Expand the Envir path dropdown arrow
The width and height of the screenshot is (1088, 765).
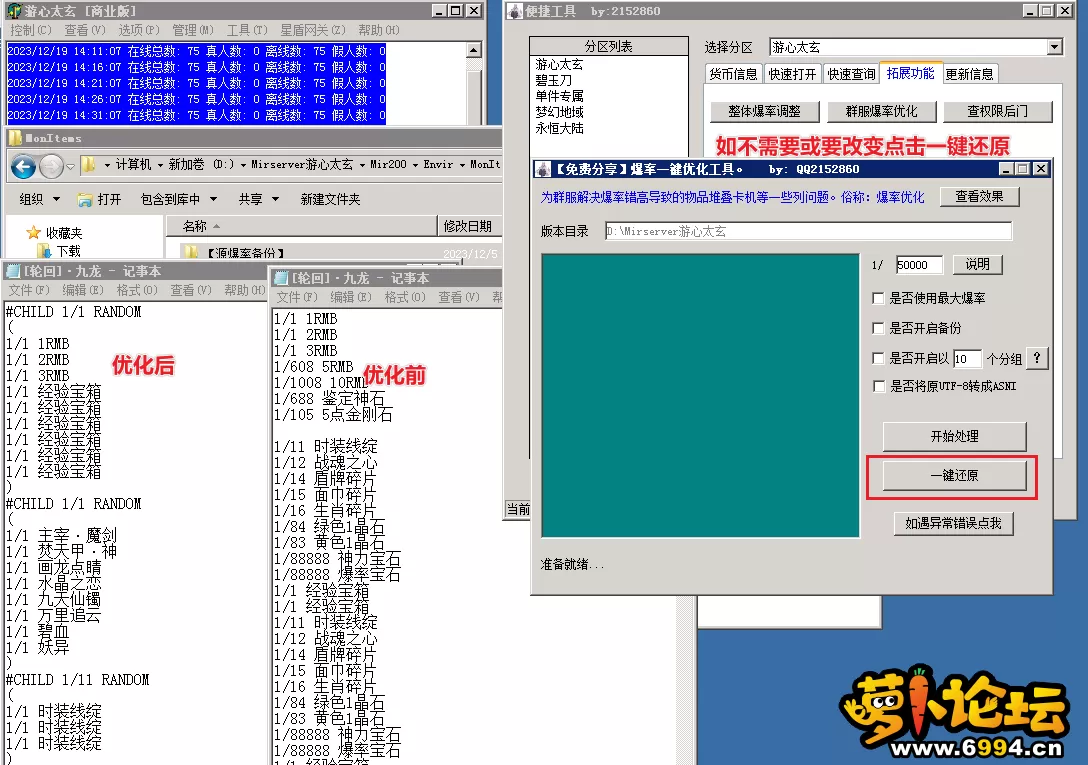[x=462, y=165]
